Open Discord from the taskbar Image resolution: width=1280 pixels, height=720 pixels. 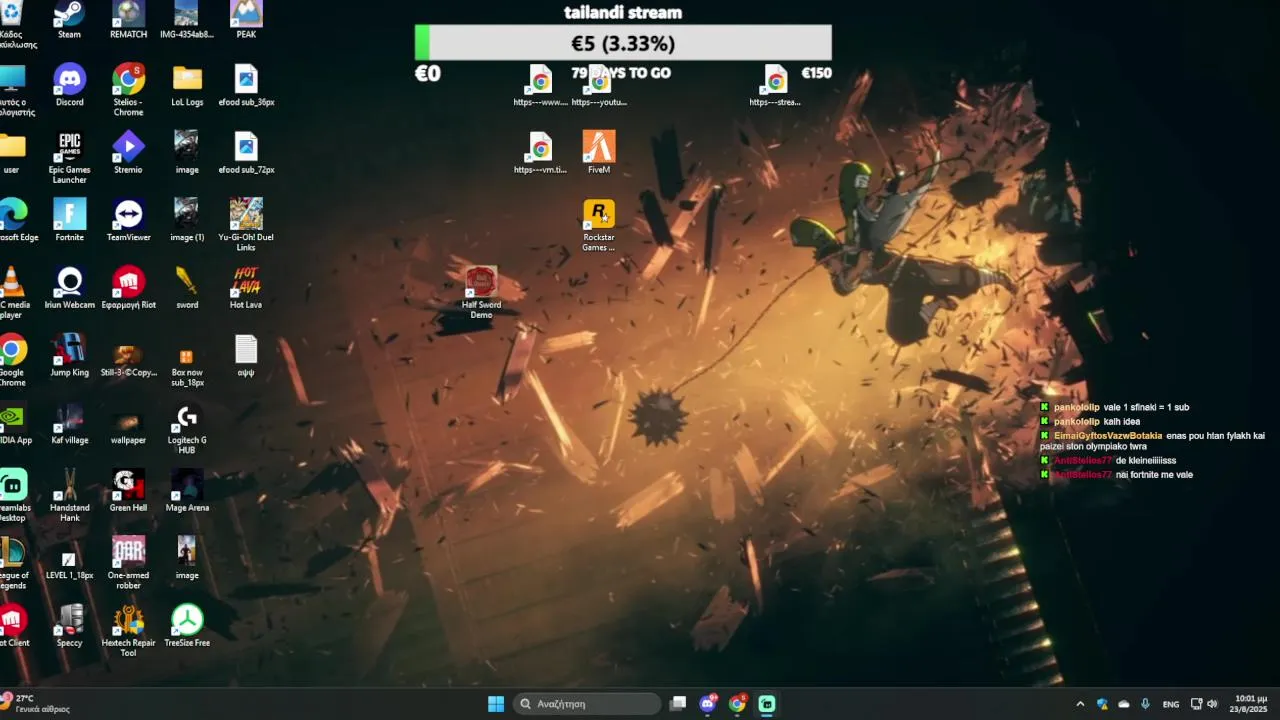click(x=708, y=704)
